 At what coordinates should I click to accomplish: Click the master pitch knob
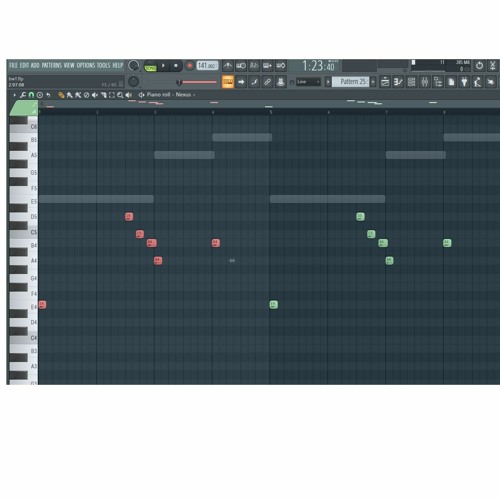pyautogui.click(x=133, y=81)
